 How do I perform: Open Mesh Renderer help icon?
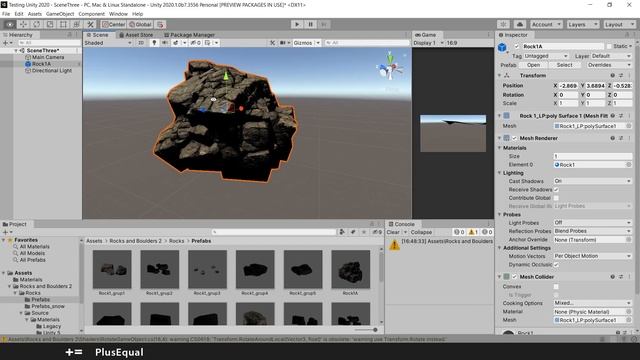pos(612,138)
